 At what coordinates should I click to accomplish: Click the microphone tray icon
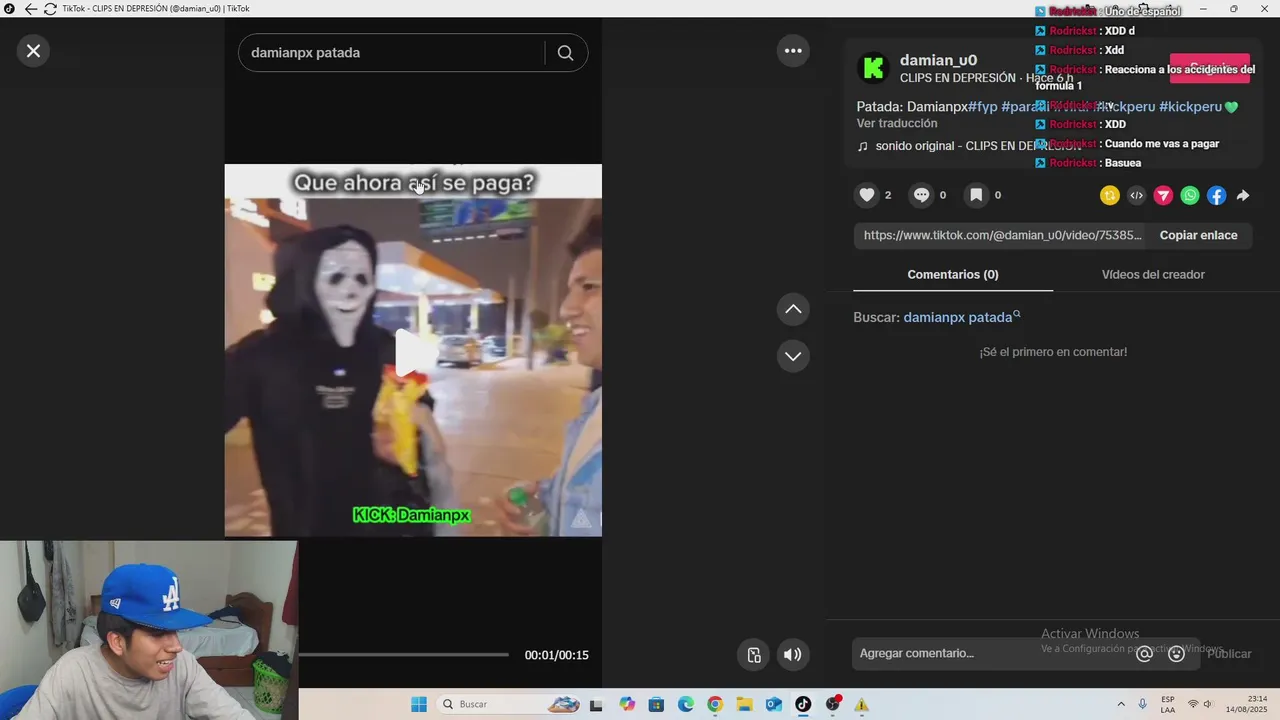(1142, 704)
